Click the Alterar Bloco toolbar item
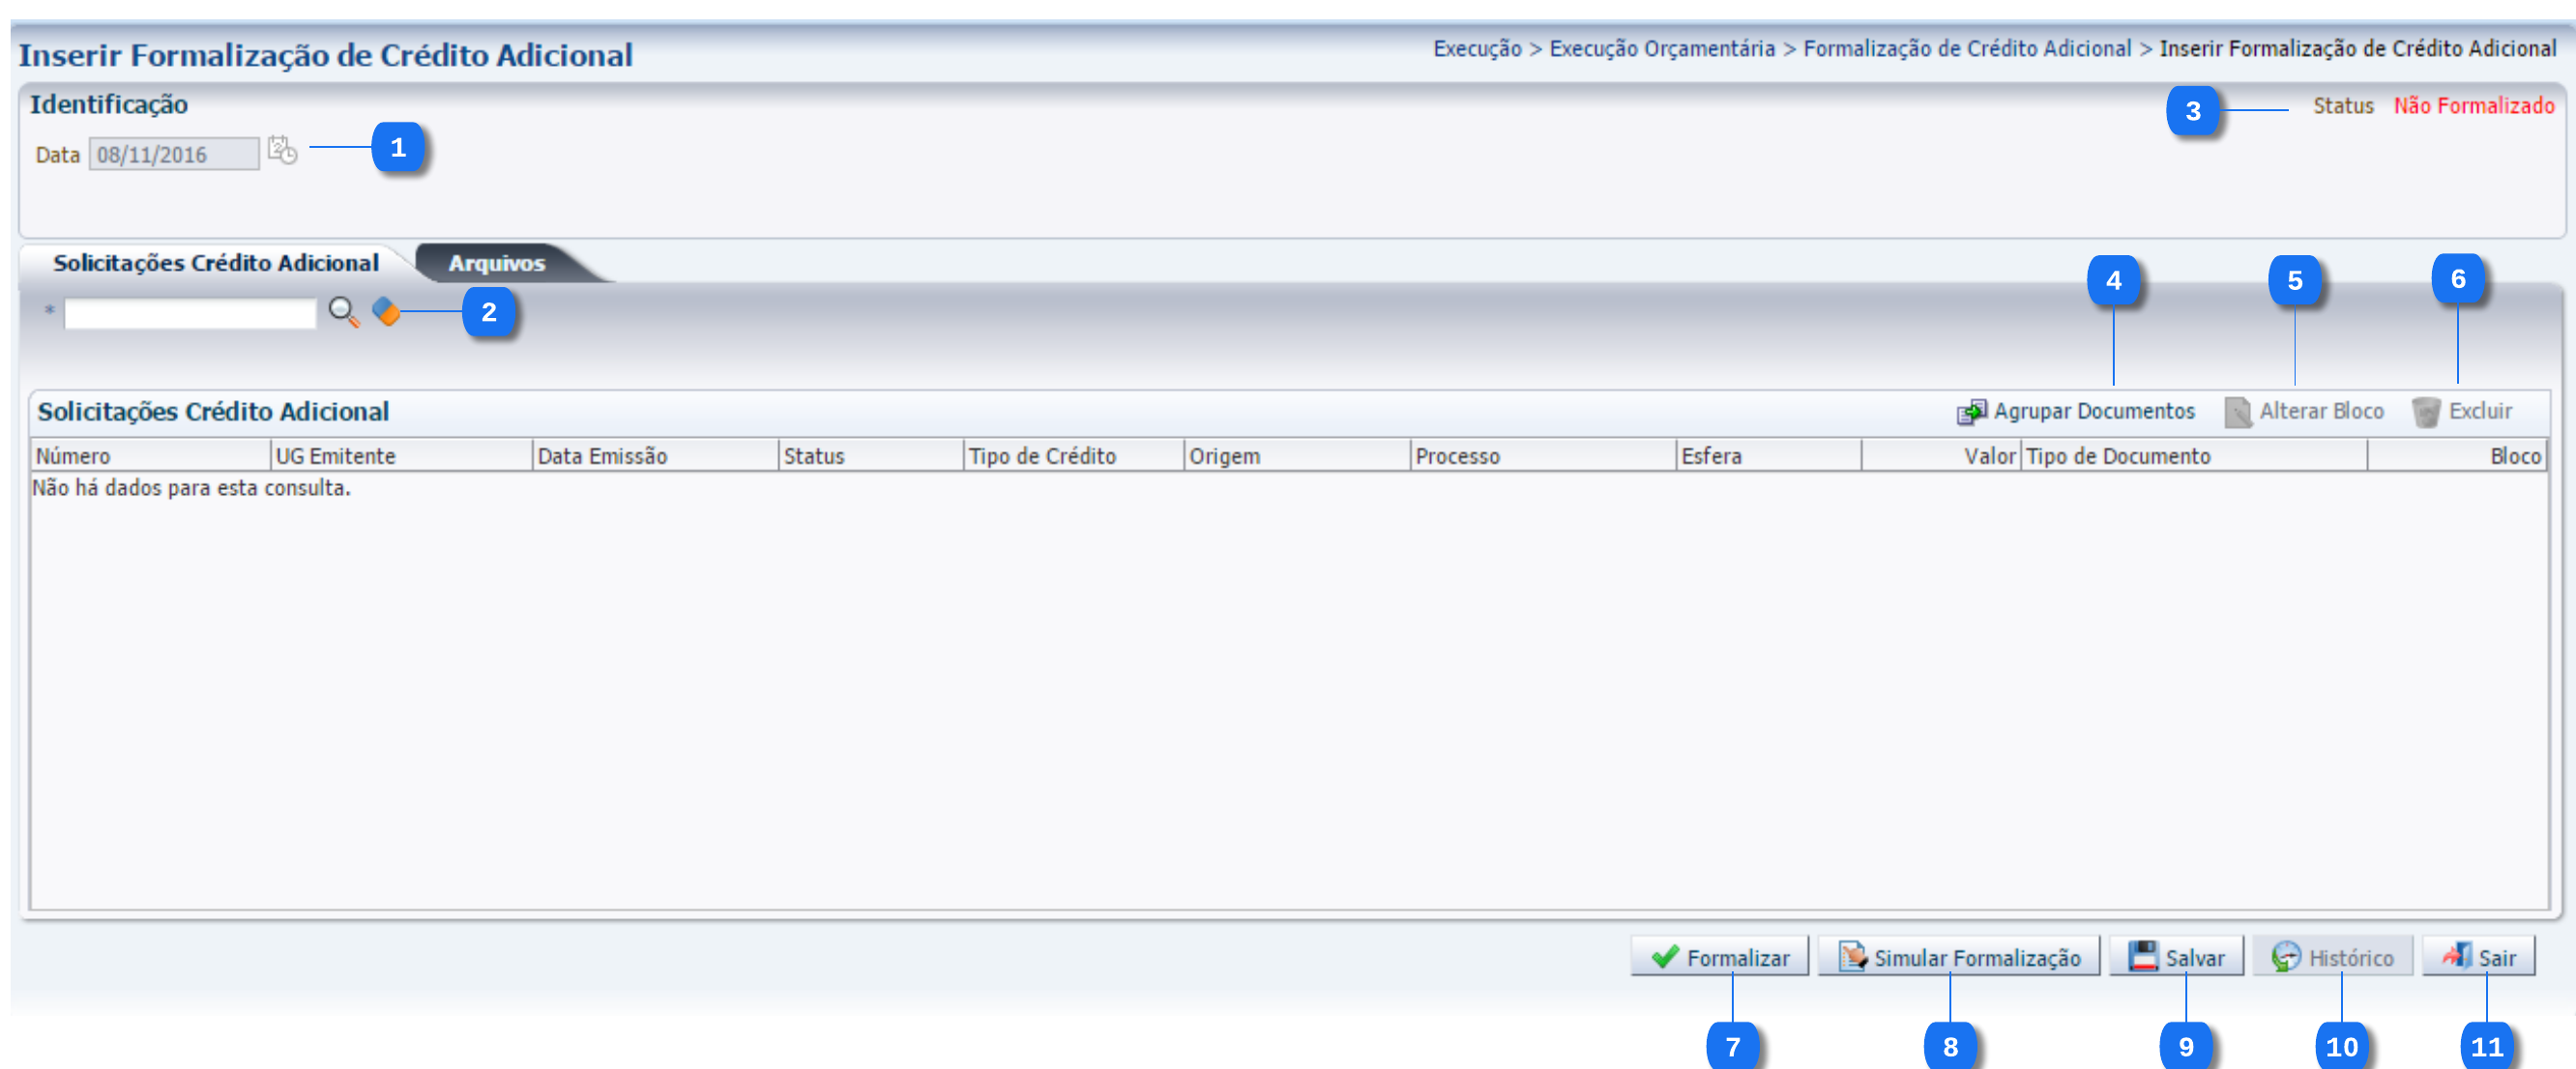 2304,411
